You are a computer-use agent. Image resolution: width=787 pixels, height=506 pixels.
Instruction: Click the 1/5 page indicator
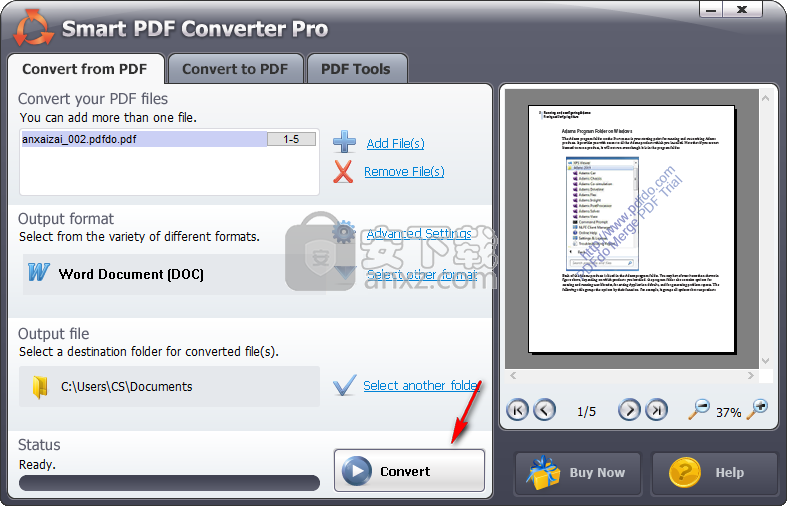586,412
